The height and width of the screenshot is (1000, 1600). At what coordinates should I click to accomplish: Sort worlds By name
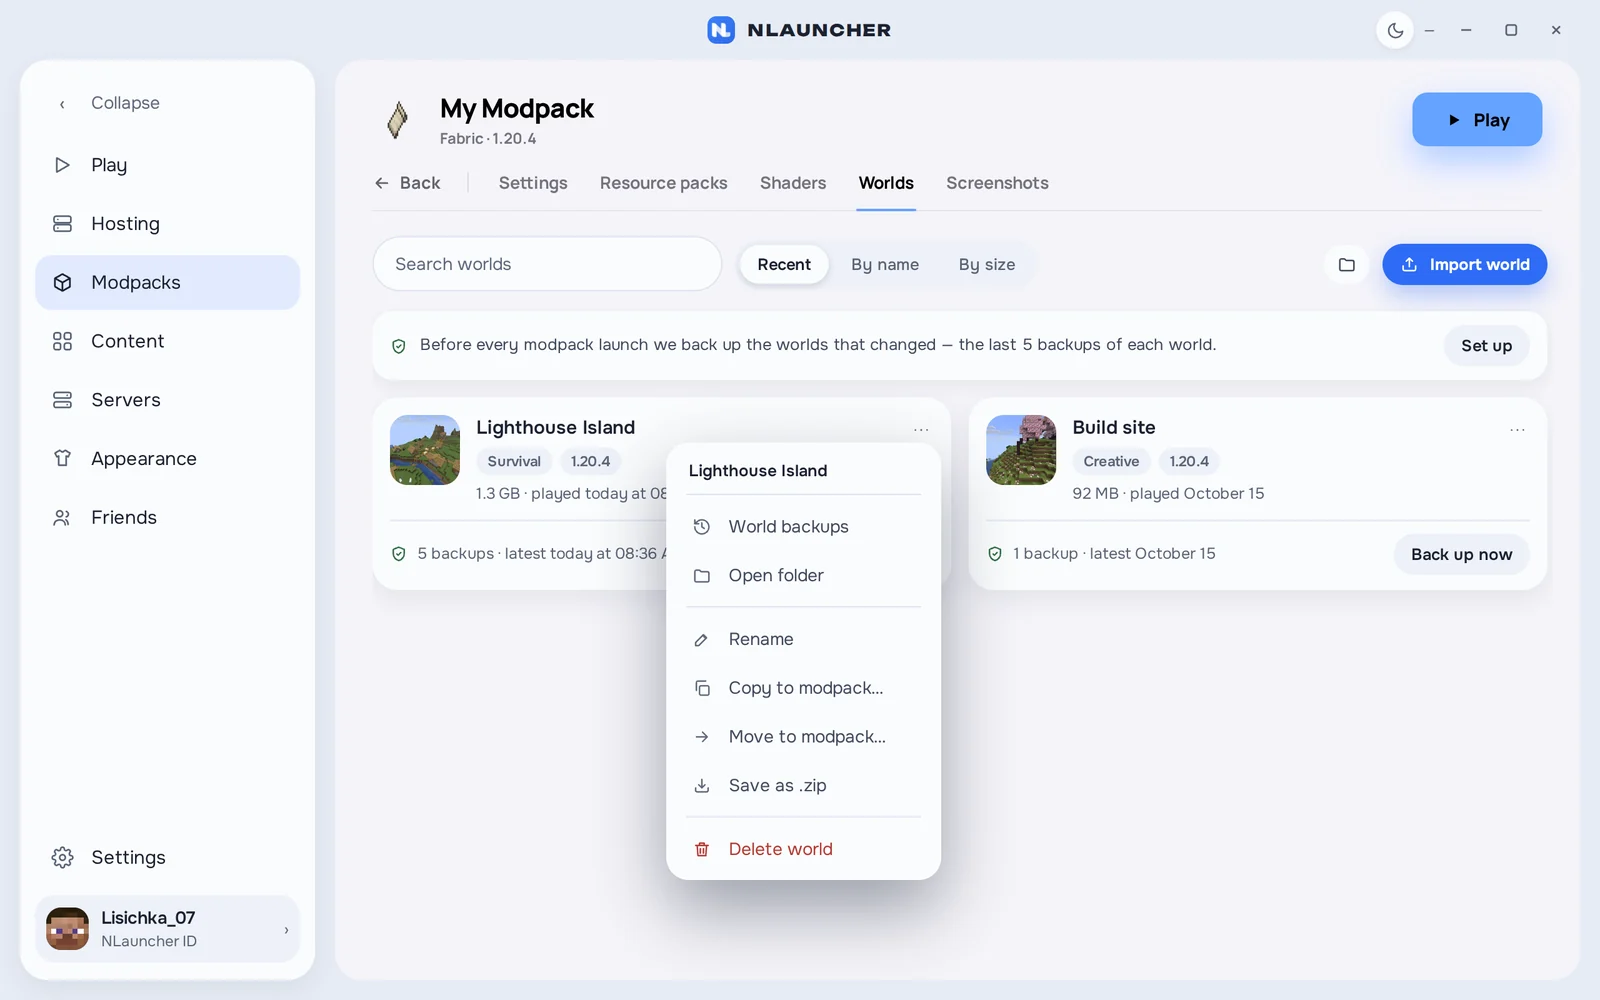[885, 264]
